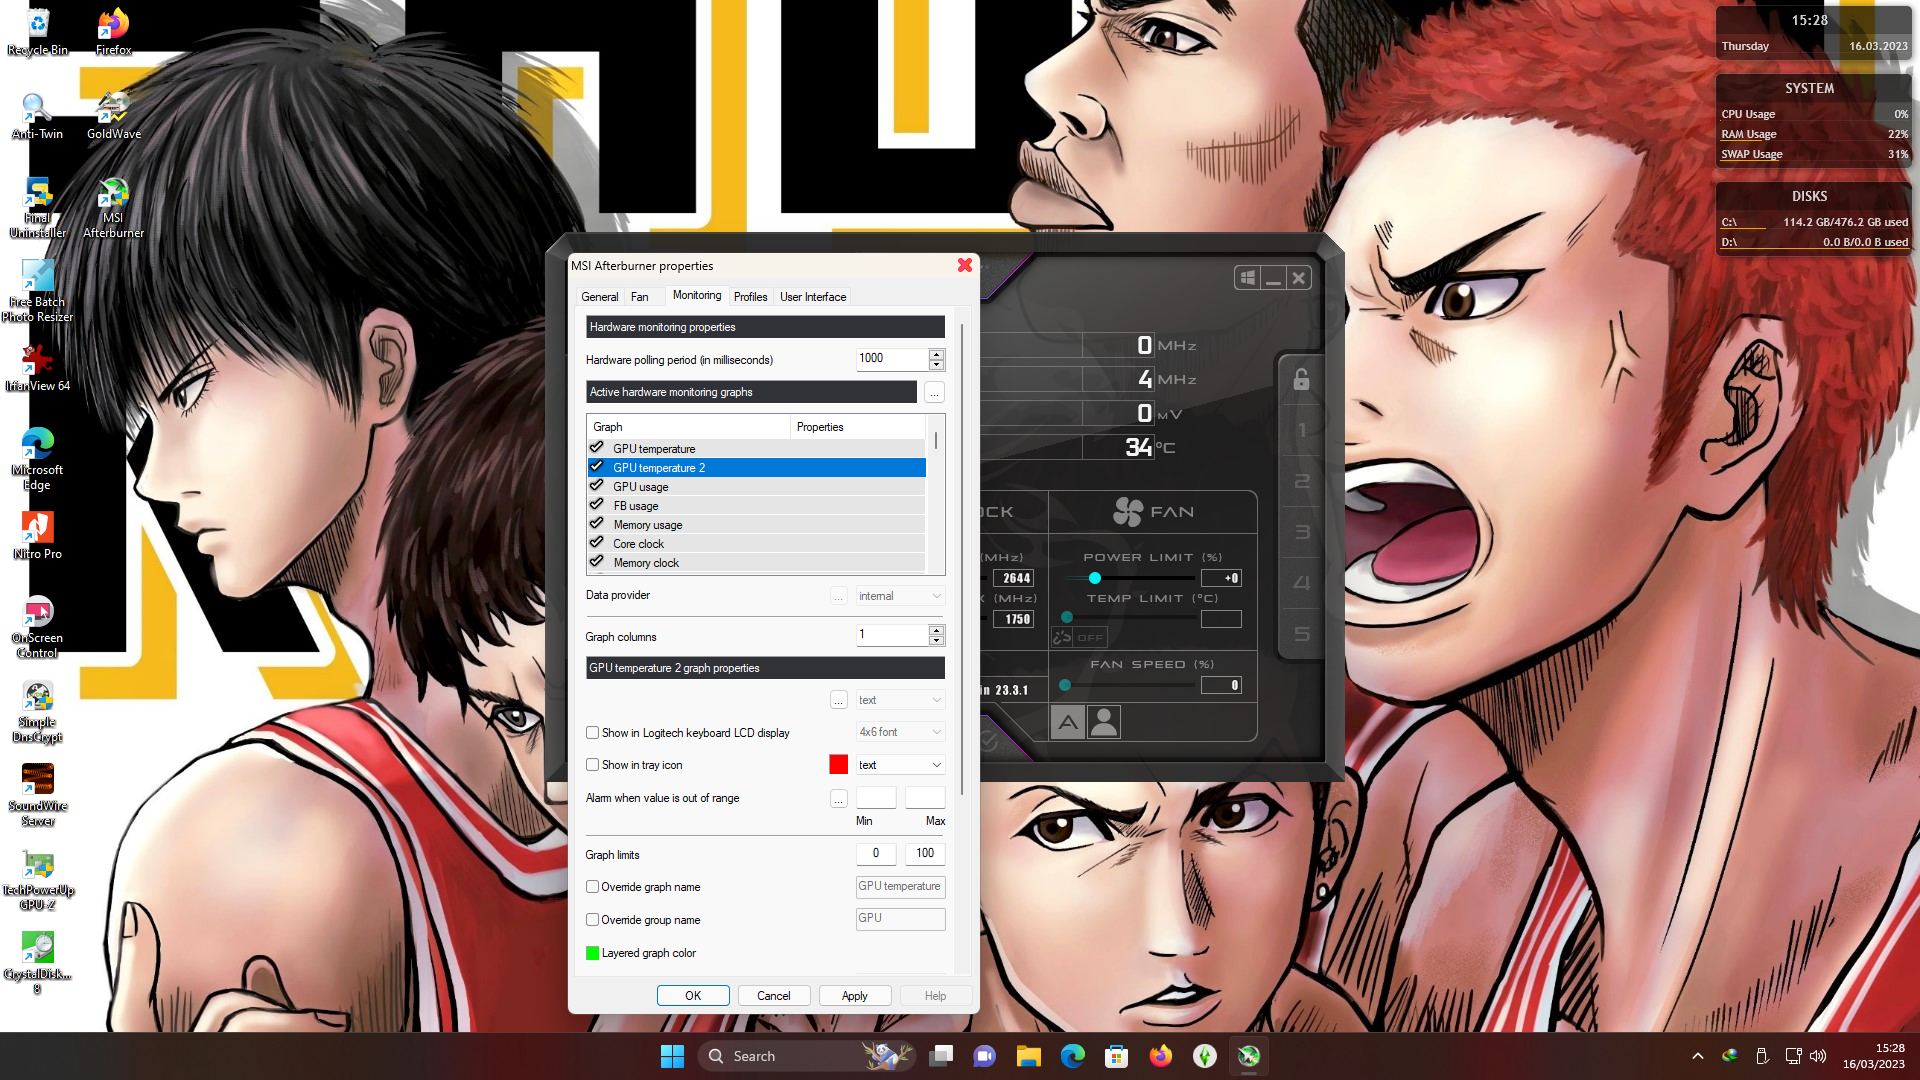Enable Show in Logitech keyboard LCD display

coord(593,733)
